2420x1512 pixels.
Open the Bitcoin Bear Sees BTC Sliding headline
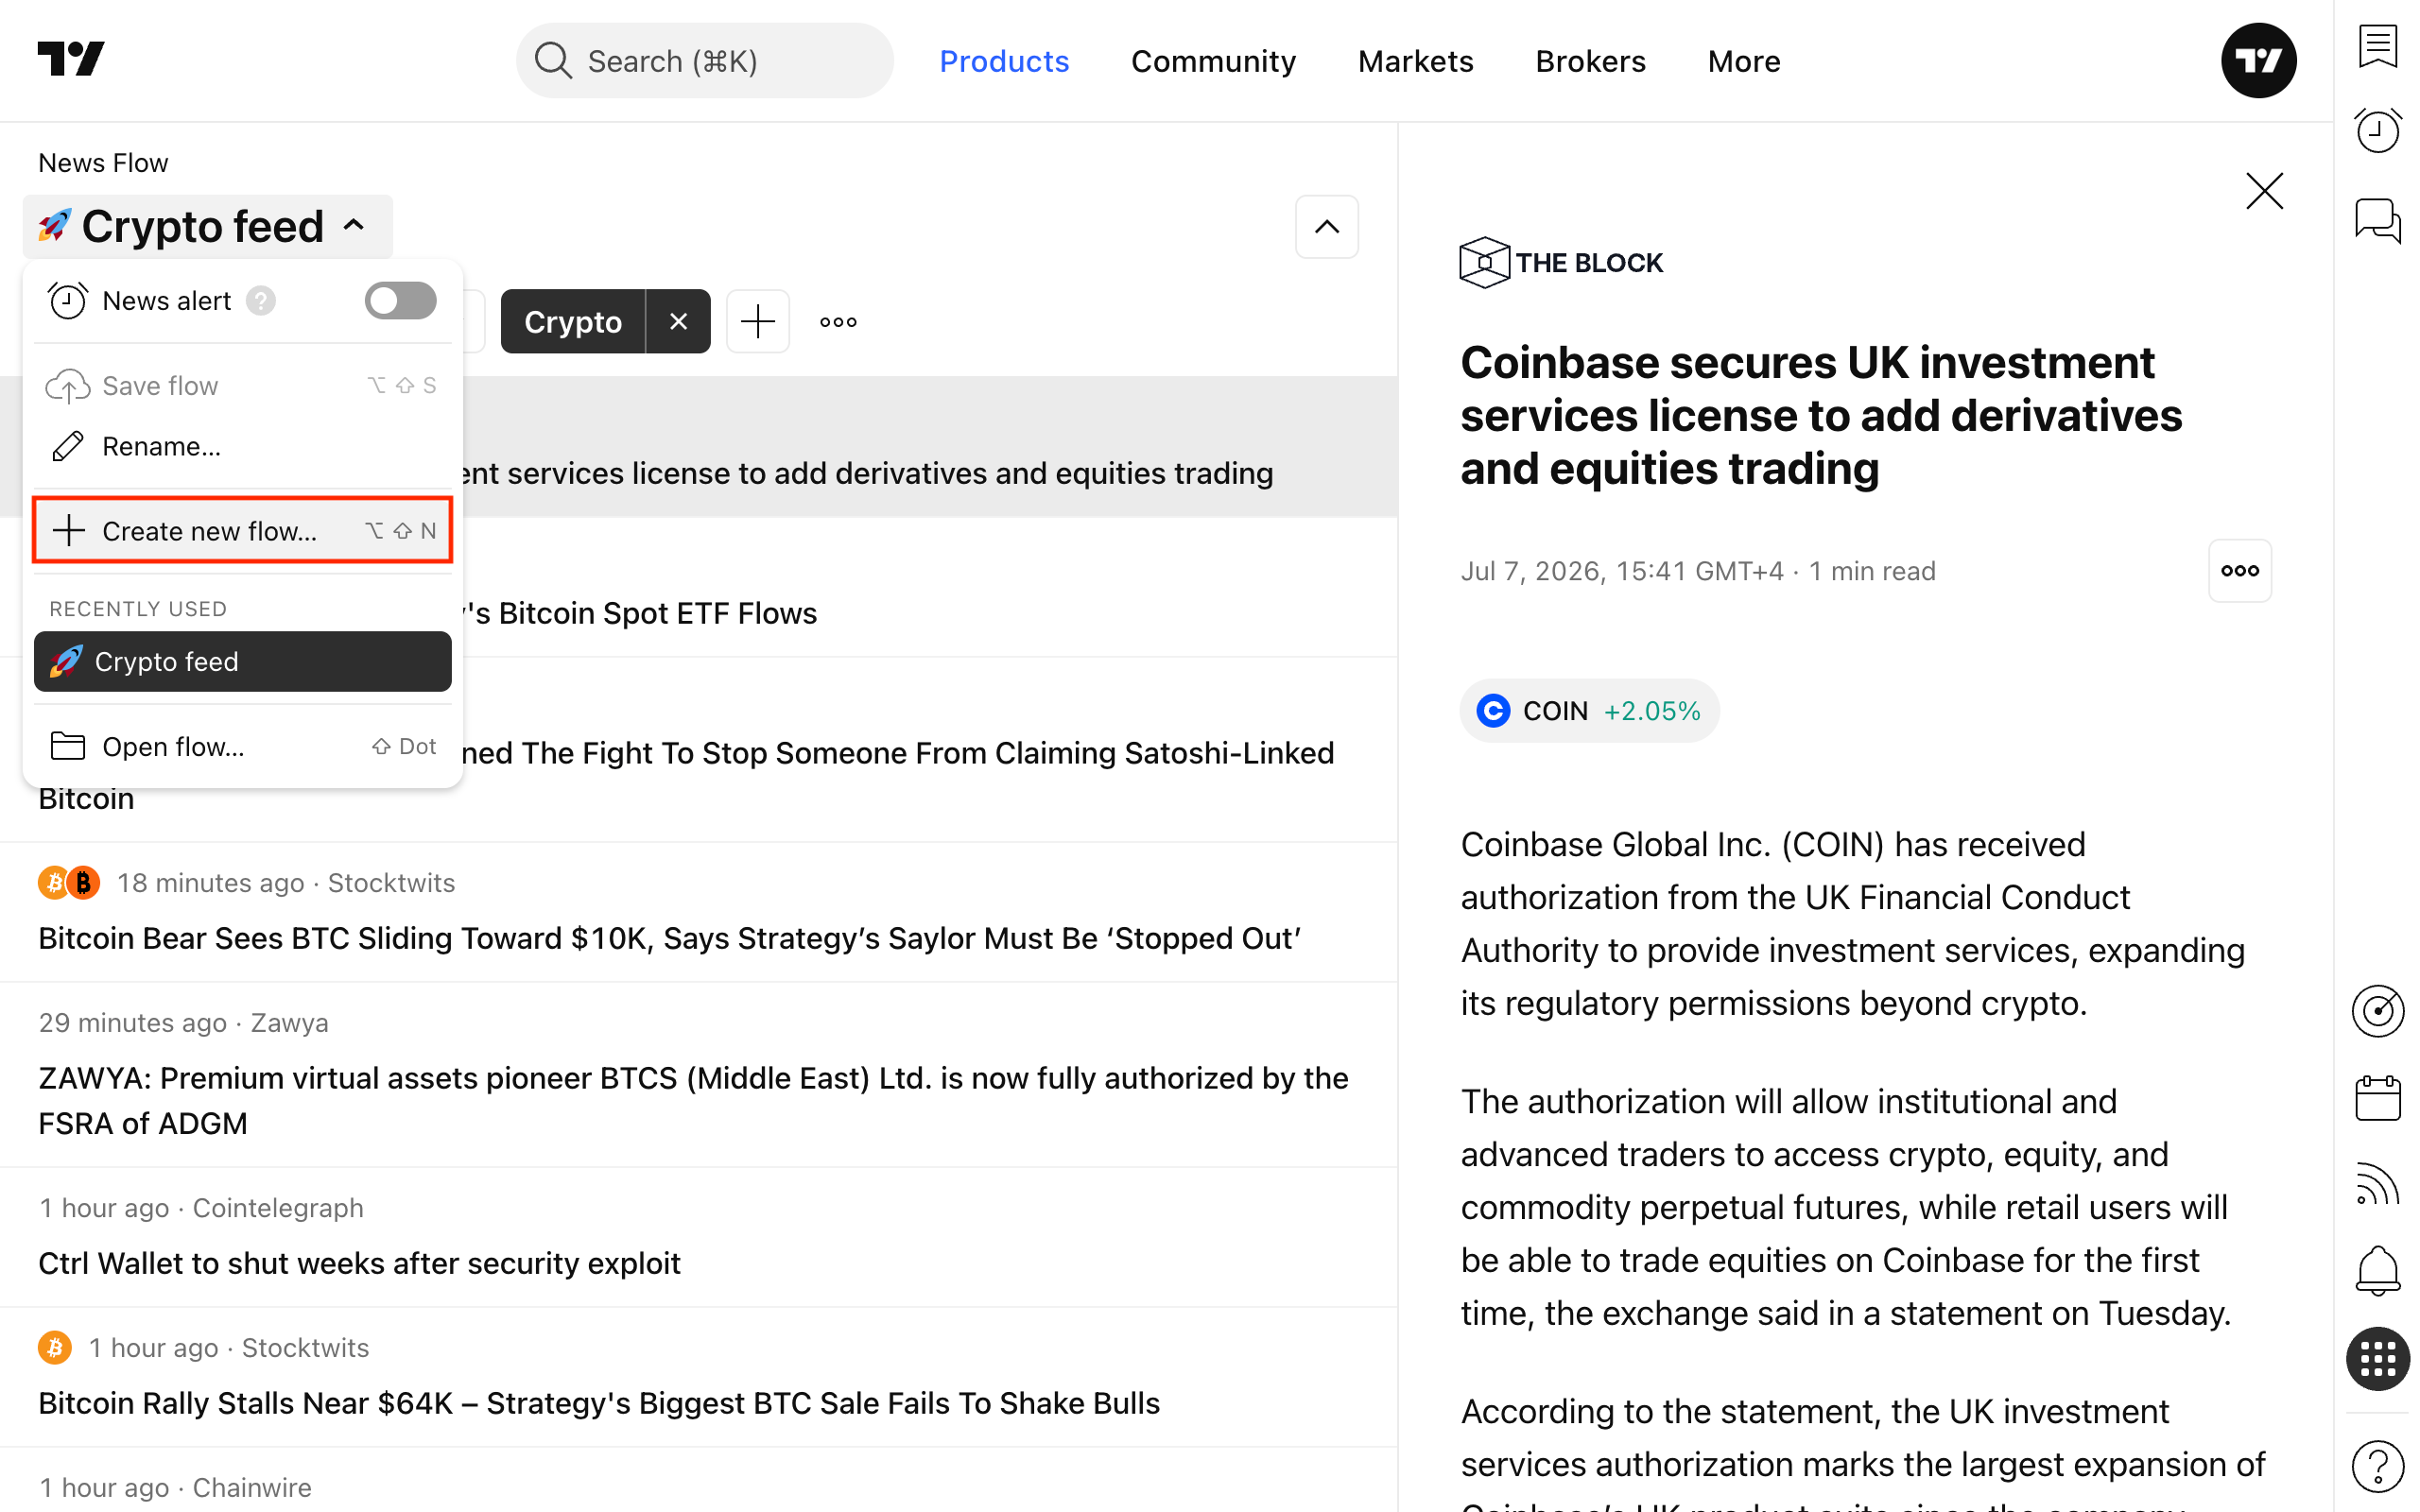click(x=669, y=938)
